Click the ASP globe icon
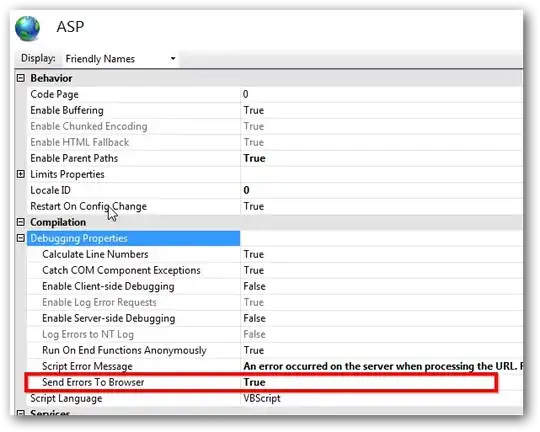The width and height of the screenshot is (540, 432). point(27,28)
